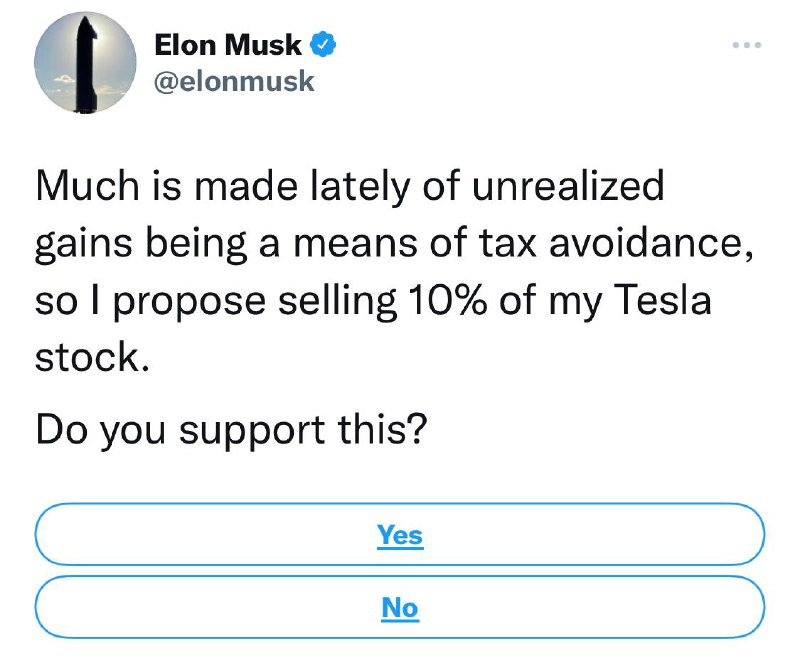Click the word "selling" in the tweet
The height and width of the screenshot is (658, 800).
tap(337, 302)
